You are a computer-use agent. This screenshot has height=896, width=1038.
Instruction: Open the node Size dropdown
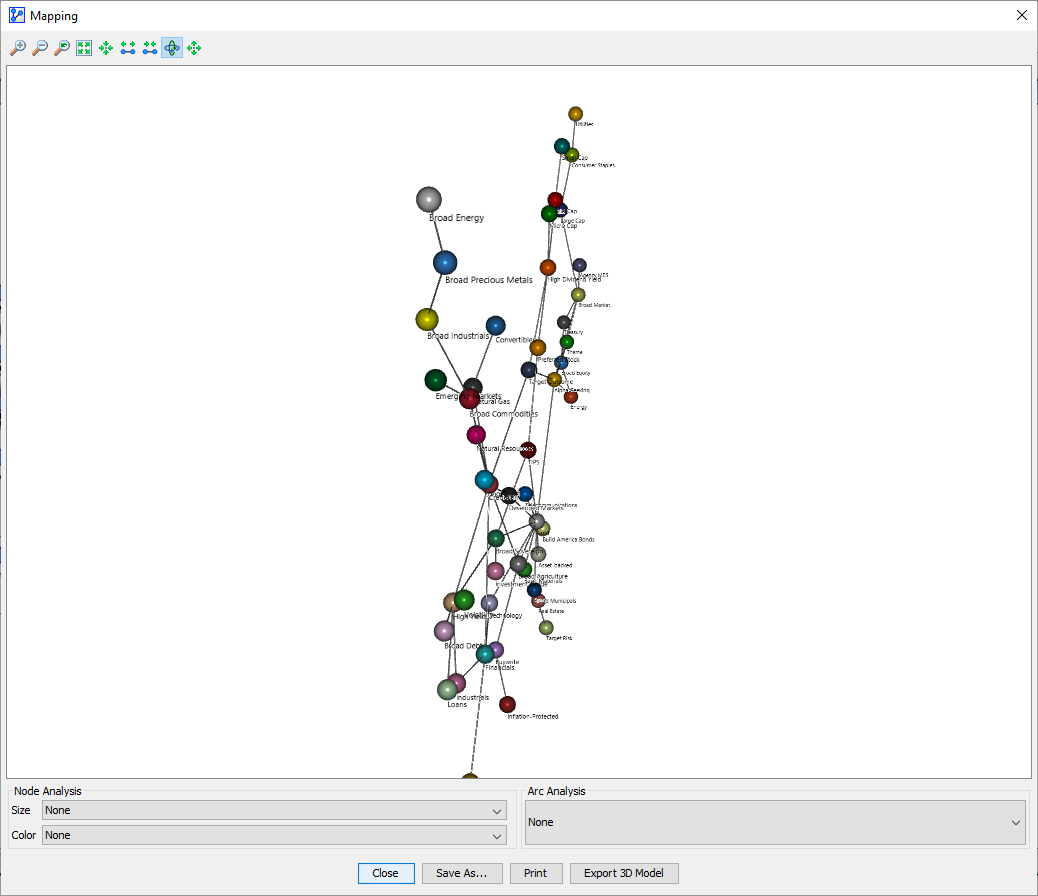pos(274,811)
